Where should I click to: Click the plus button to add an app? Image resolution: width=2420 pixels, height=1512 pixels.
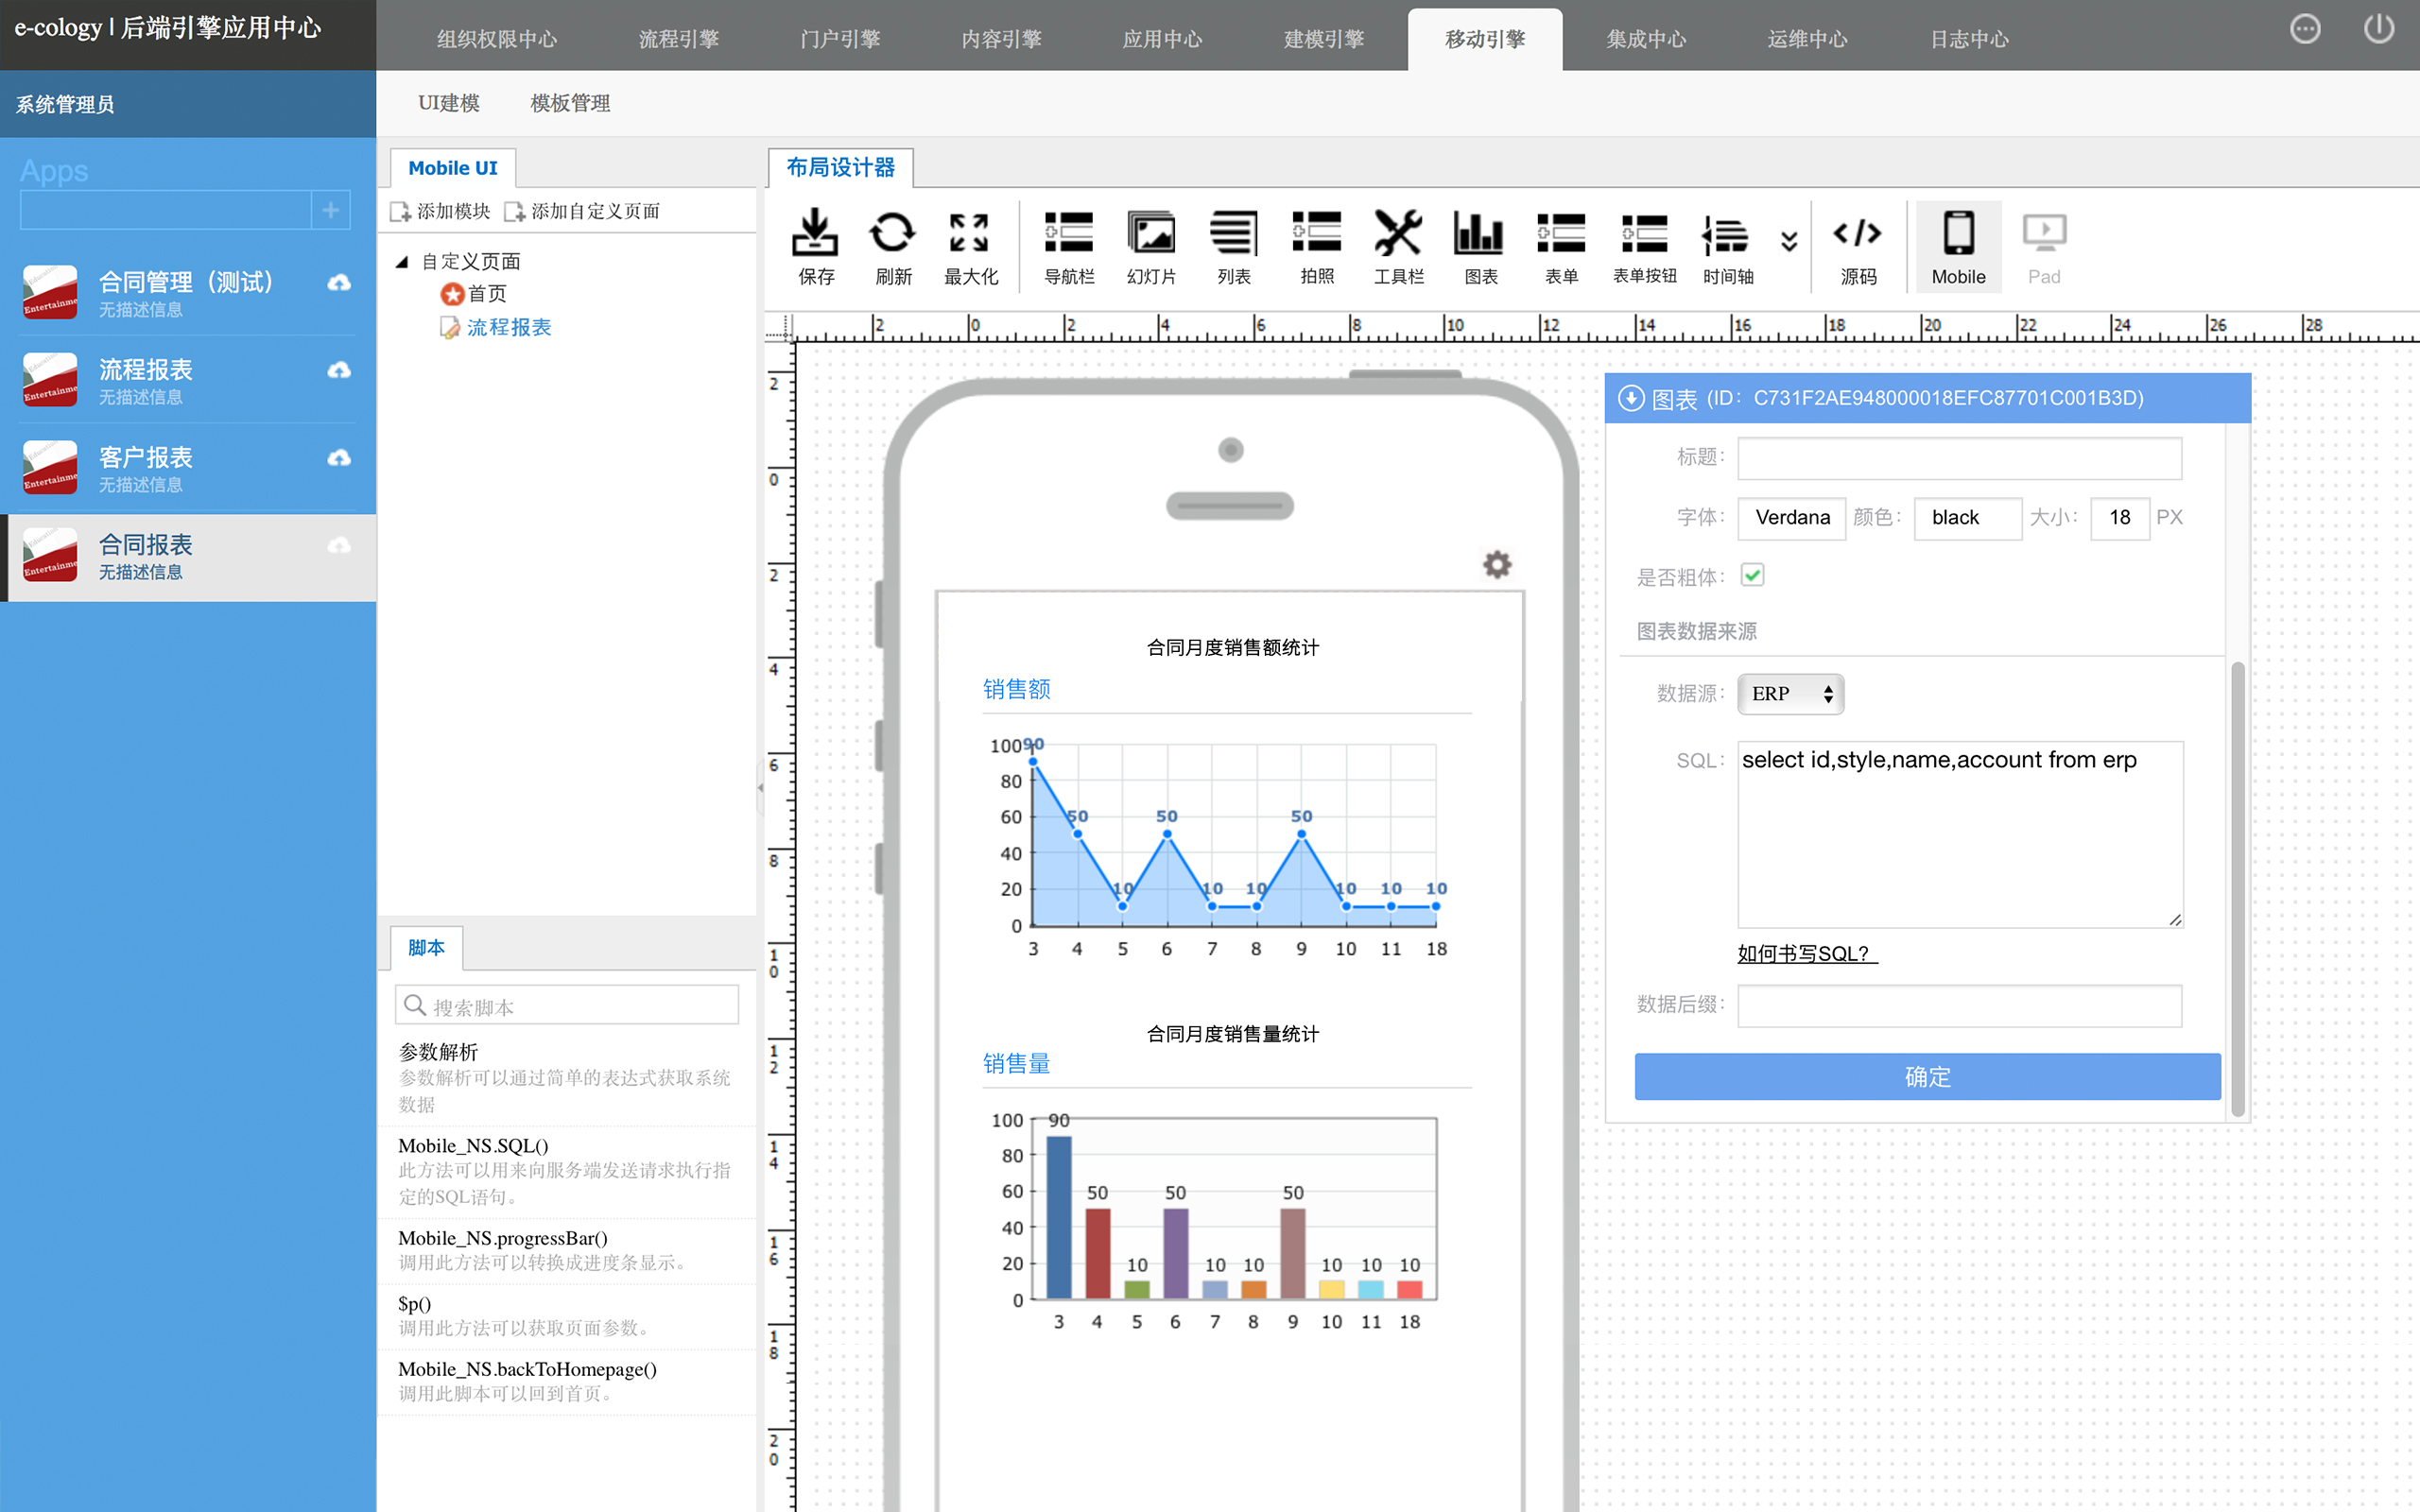pyautogui.click(x=331, y=210)
